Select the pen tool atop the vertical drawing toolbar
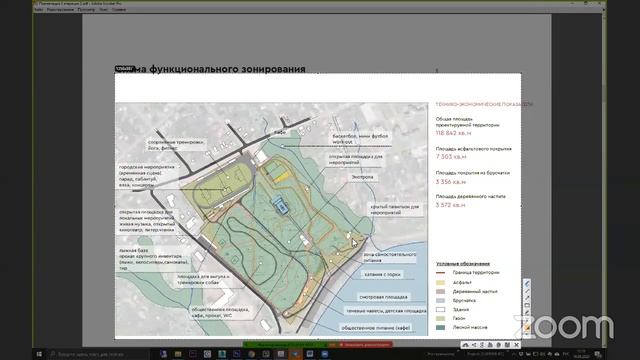 click(x=527, y=284)
